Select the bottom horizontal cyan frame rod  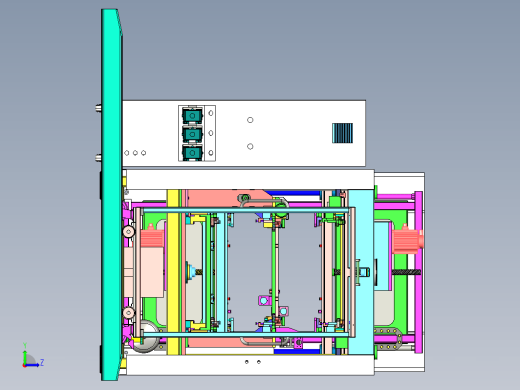point(245,334)
